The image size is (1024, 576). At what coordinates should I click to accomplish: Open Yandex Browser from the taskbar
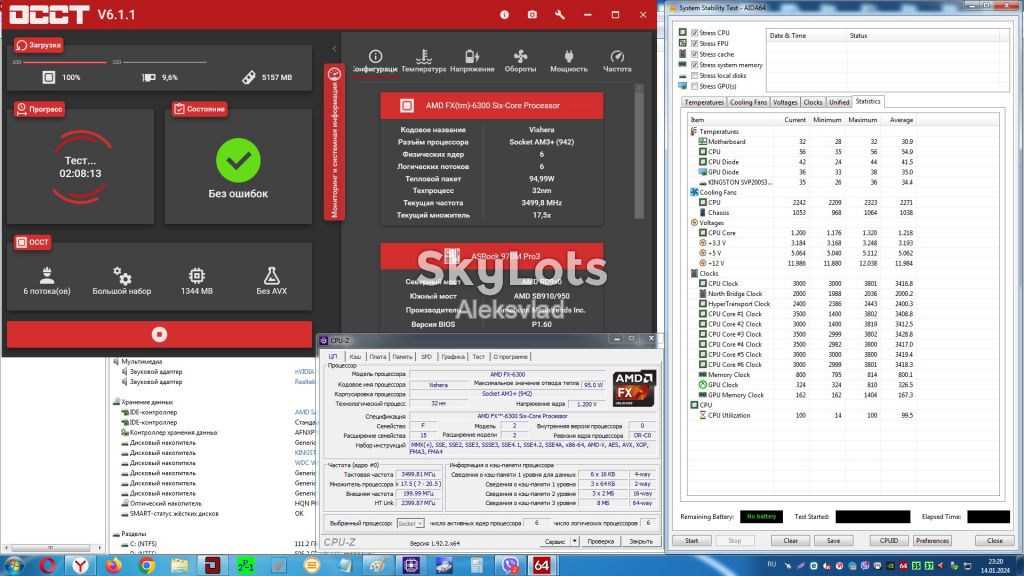(80, 565)
